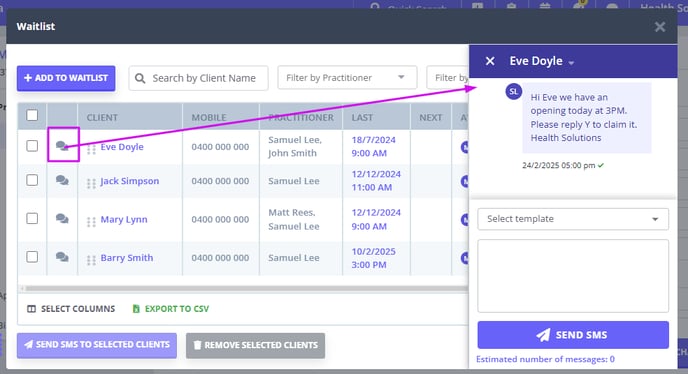Sort by the LAST column header
This screenshot has width=688, height=374.
coord(362,118)
